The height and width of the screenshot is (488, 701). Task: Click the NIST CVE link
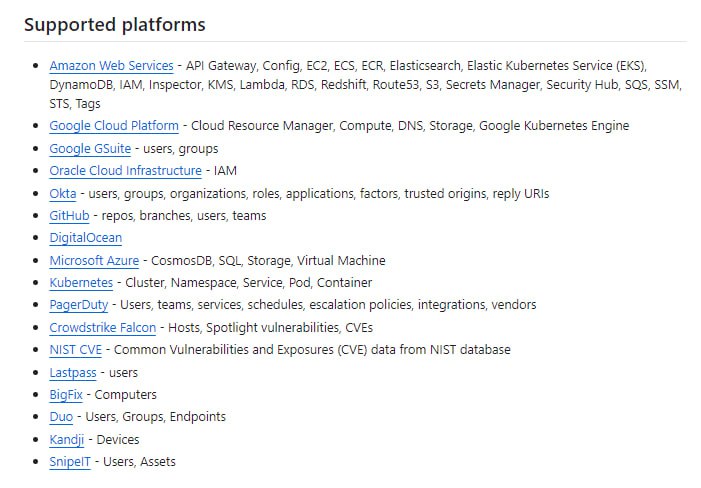point(76,350)
